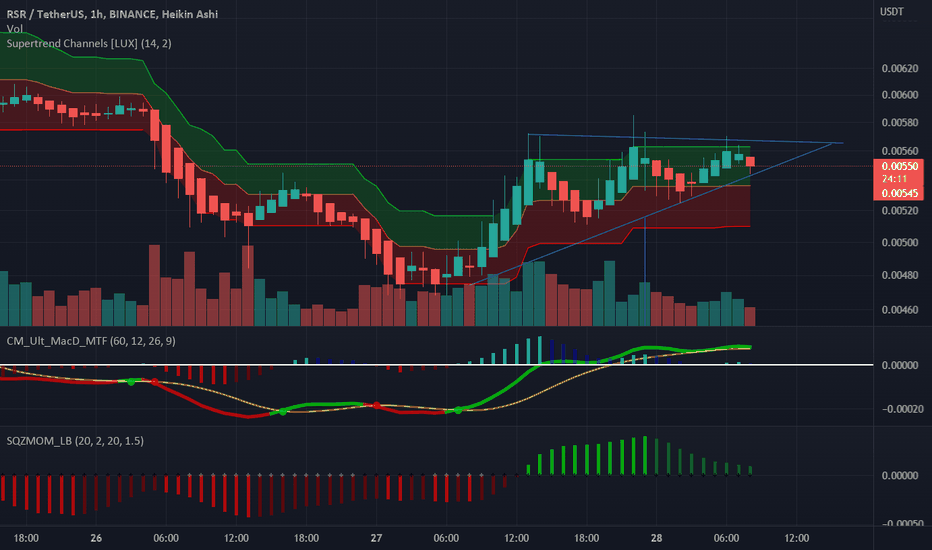Click the 0.00620 price axis label
The width and height of the screenshot is (932, 550).
coord(900,68)
